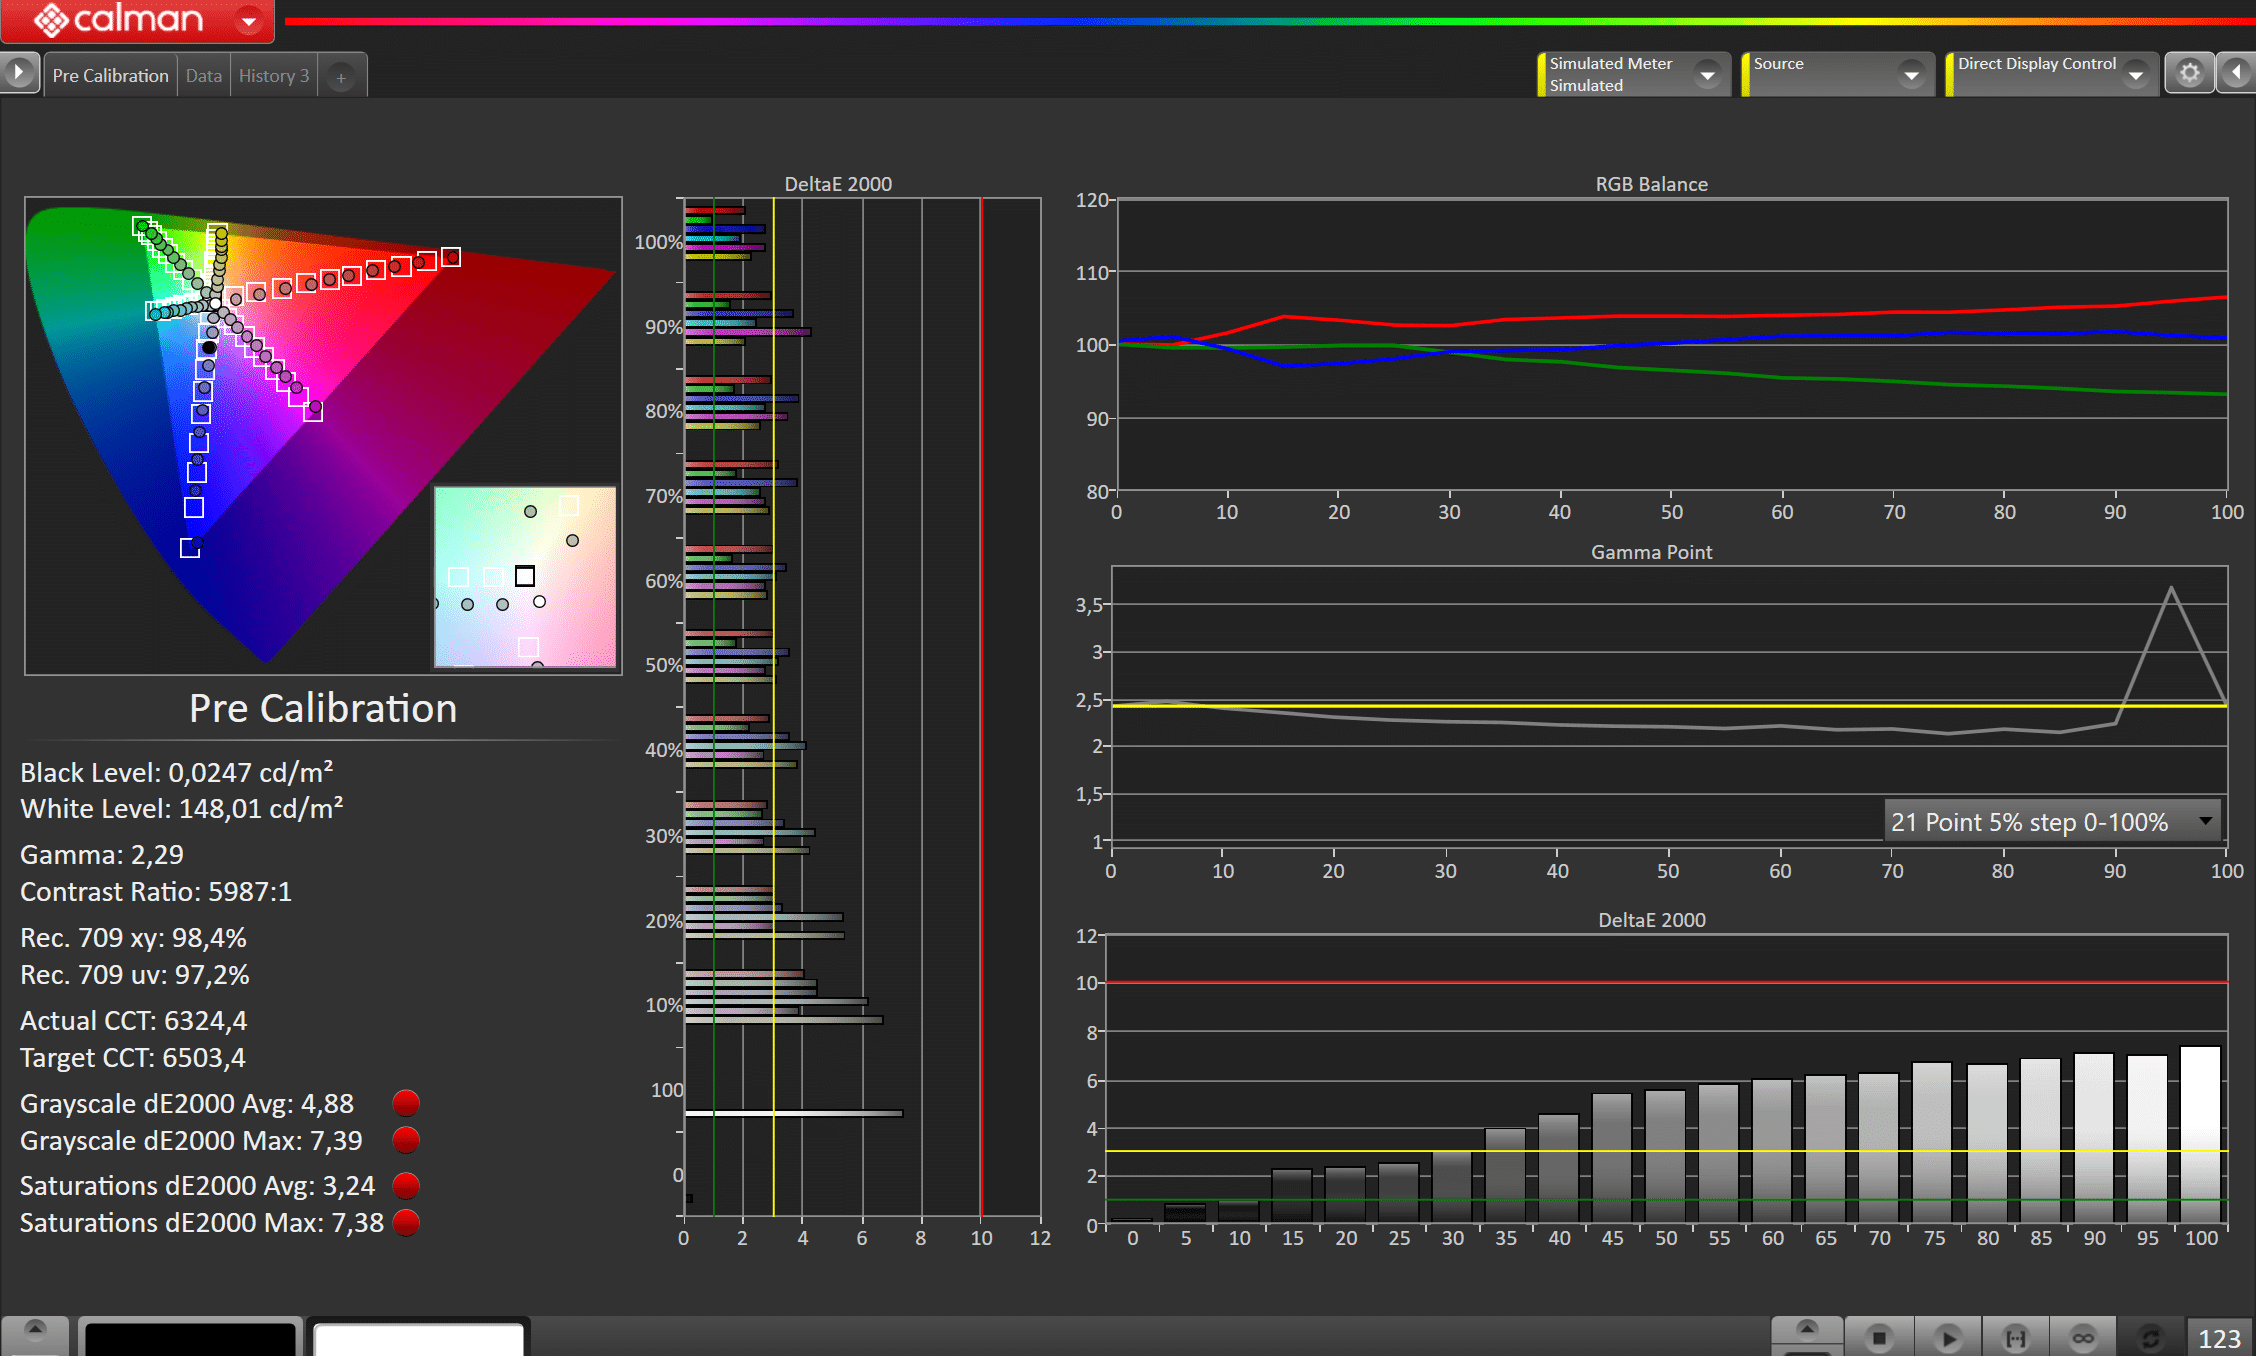Select the black pattern swatch
This screenshot has width=2256, height=1356.
[x=190, y=1338]
